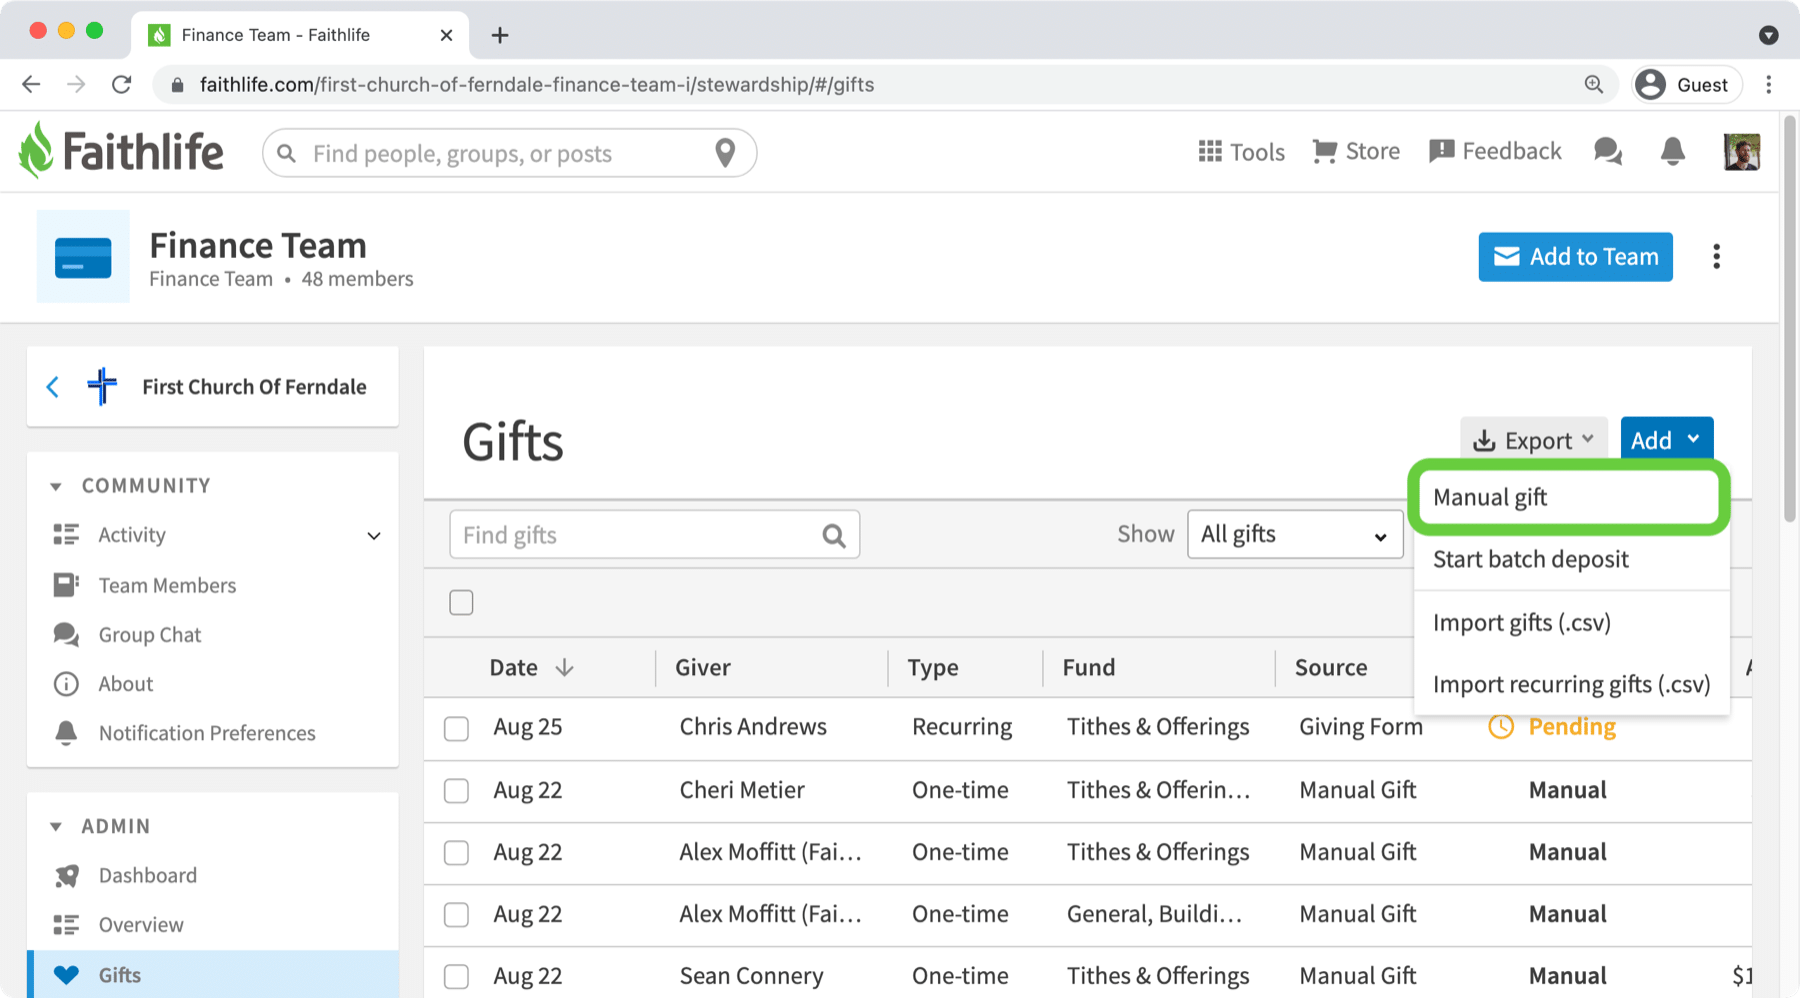Select the Sean Connery gift checkbox
The image size is (1800, 998).
pos(457,977)
